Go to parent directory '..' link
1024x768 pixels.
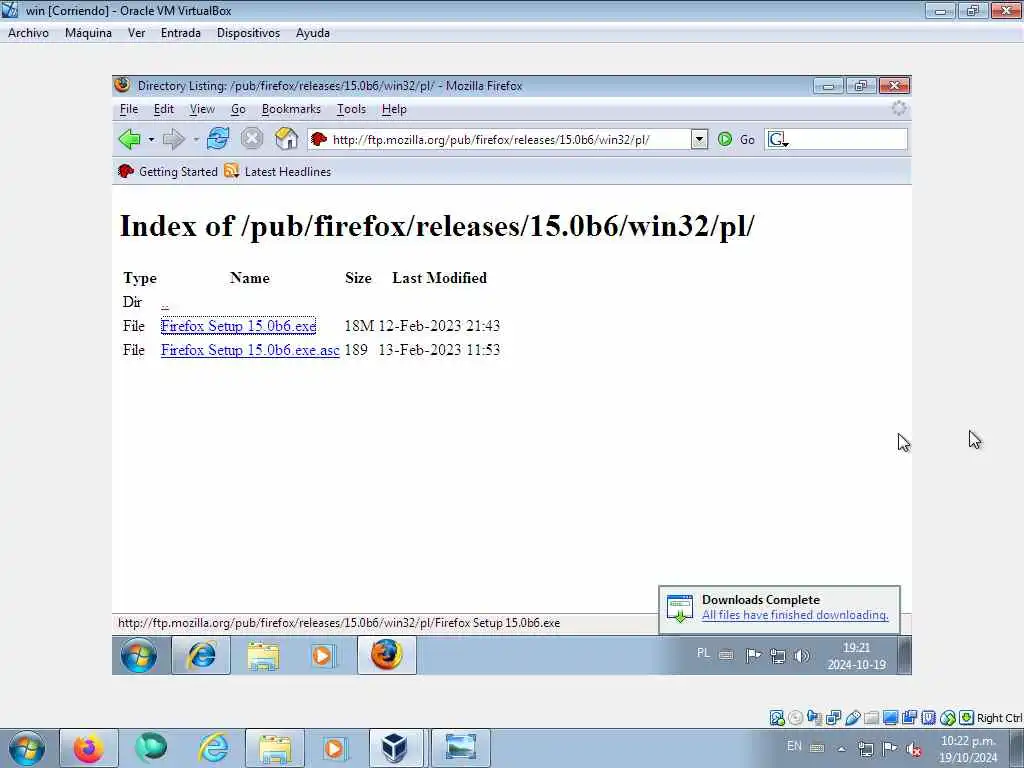(165, 304)
